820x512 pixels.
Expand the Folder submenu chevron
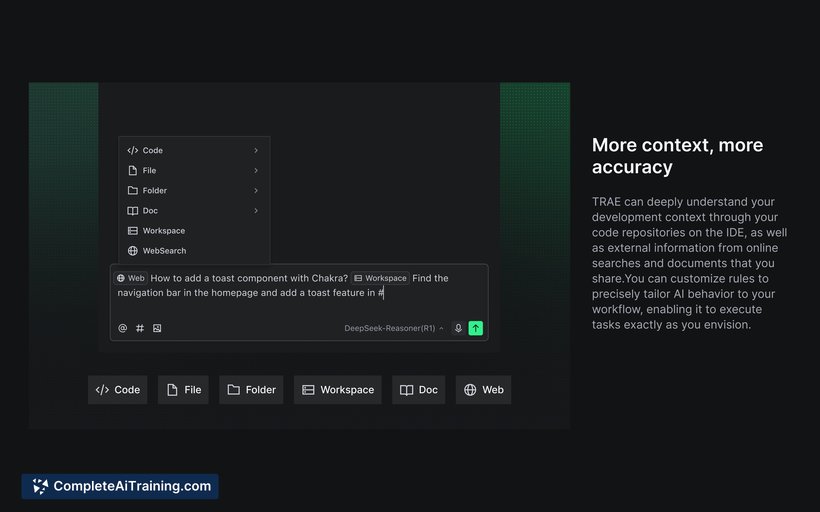coord(256,190)
